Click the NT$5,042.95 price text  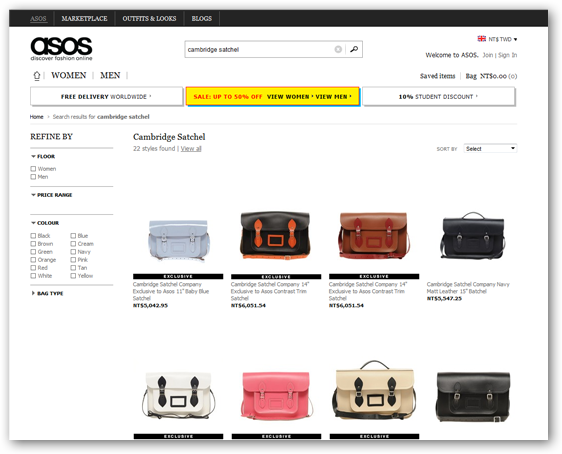click(150, 305)
